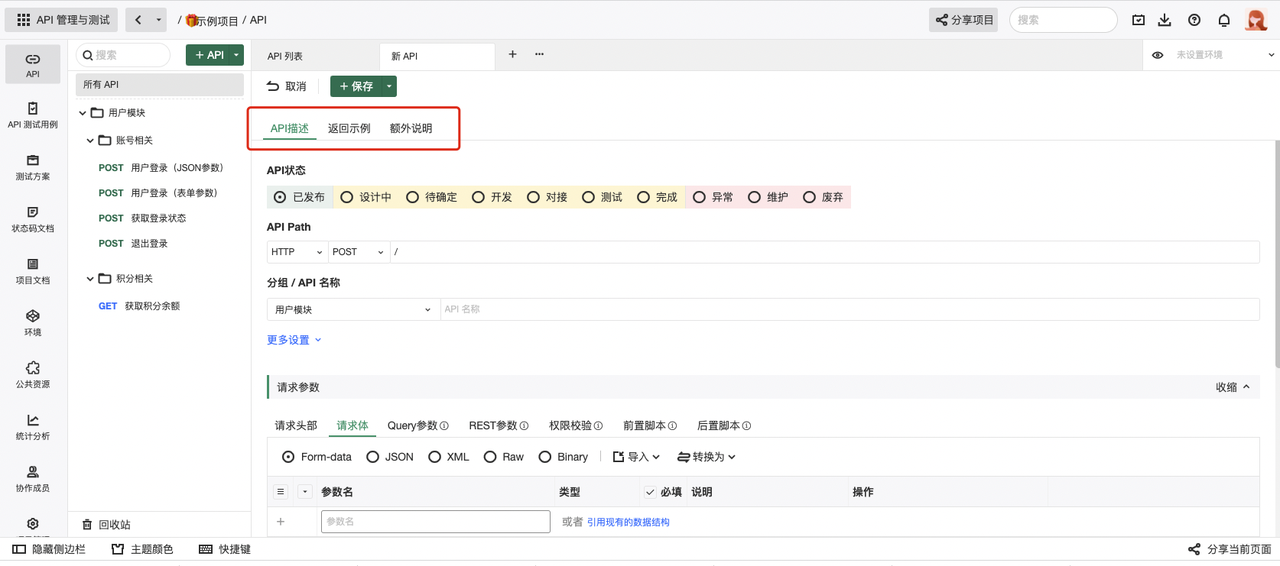
Task: Go back with the left arrow button
Action: pyautogui.click(x=138, y=20)
